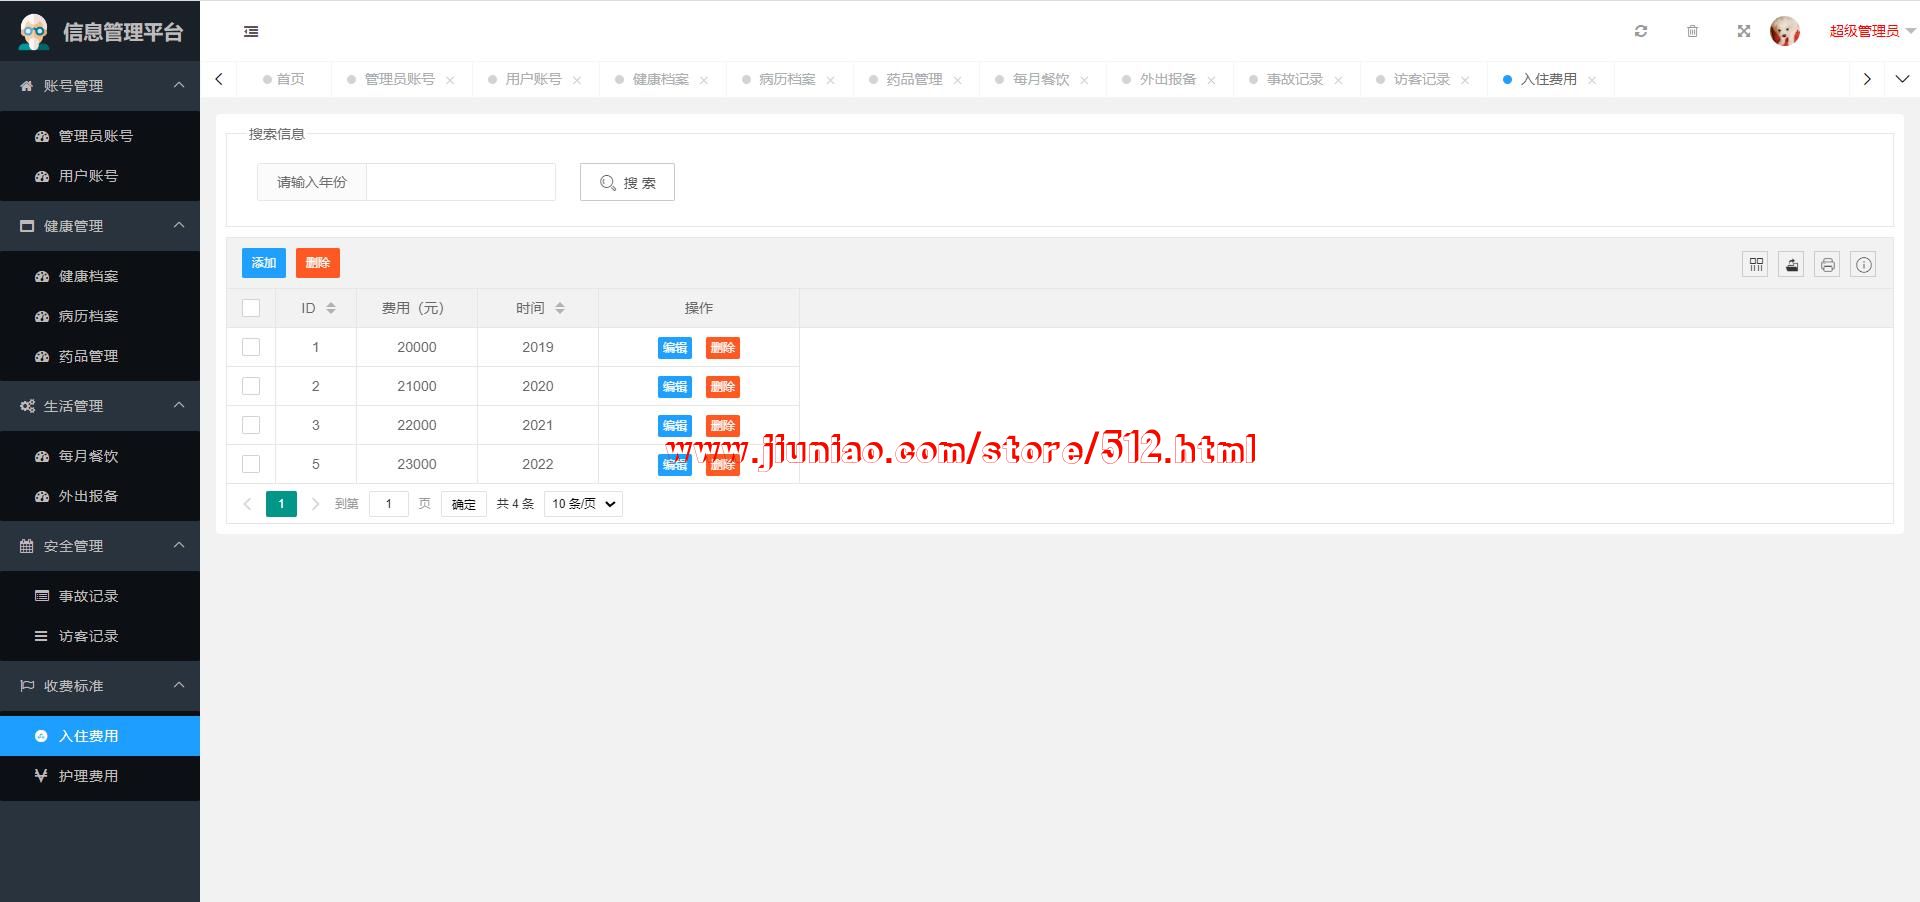The width and height of the screenshot is (1920, 902).
Task: Close the 访客记录 tab
Action: pyautogui.click(x=1465, y=80)
